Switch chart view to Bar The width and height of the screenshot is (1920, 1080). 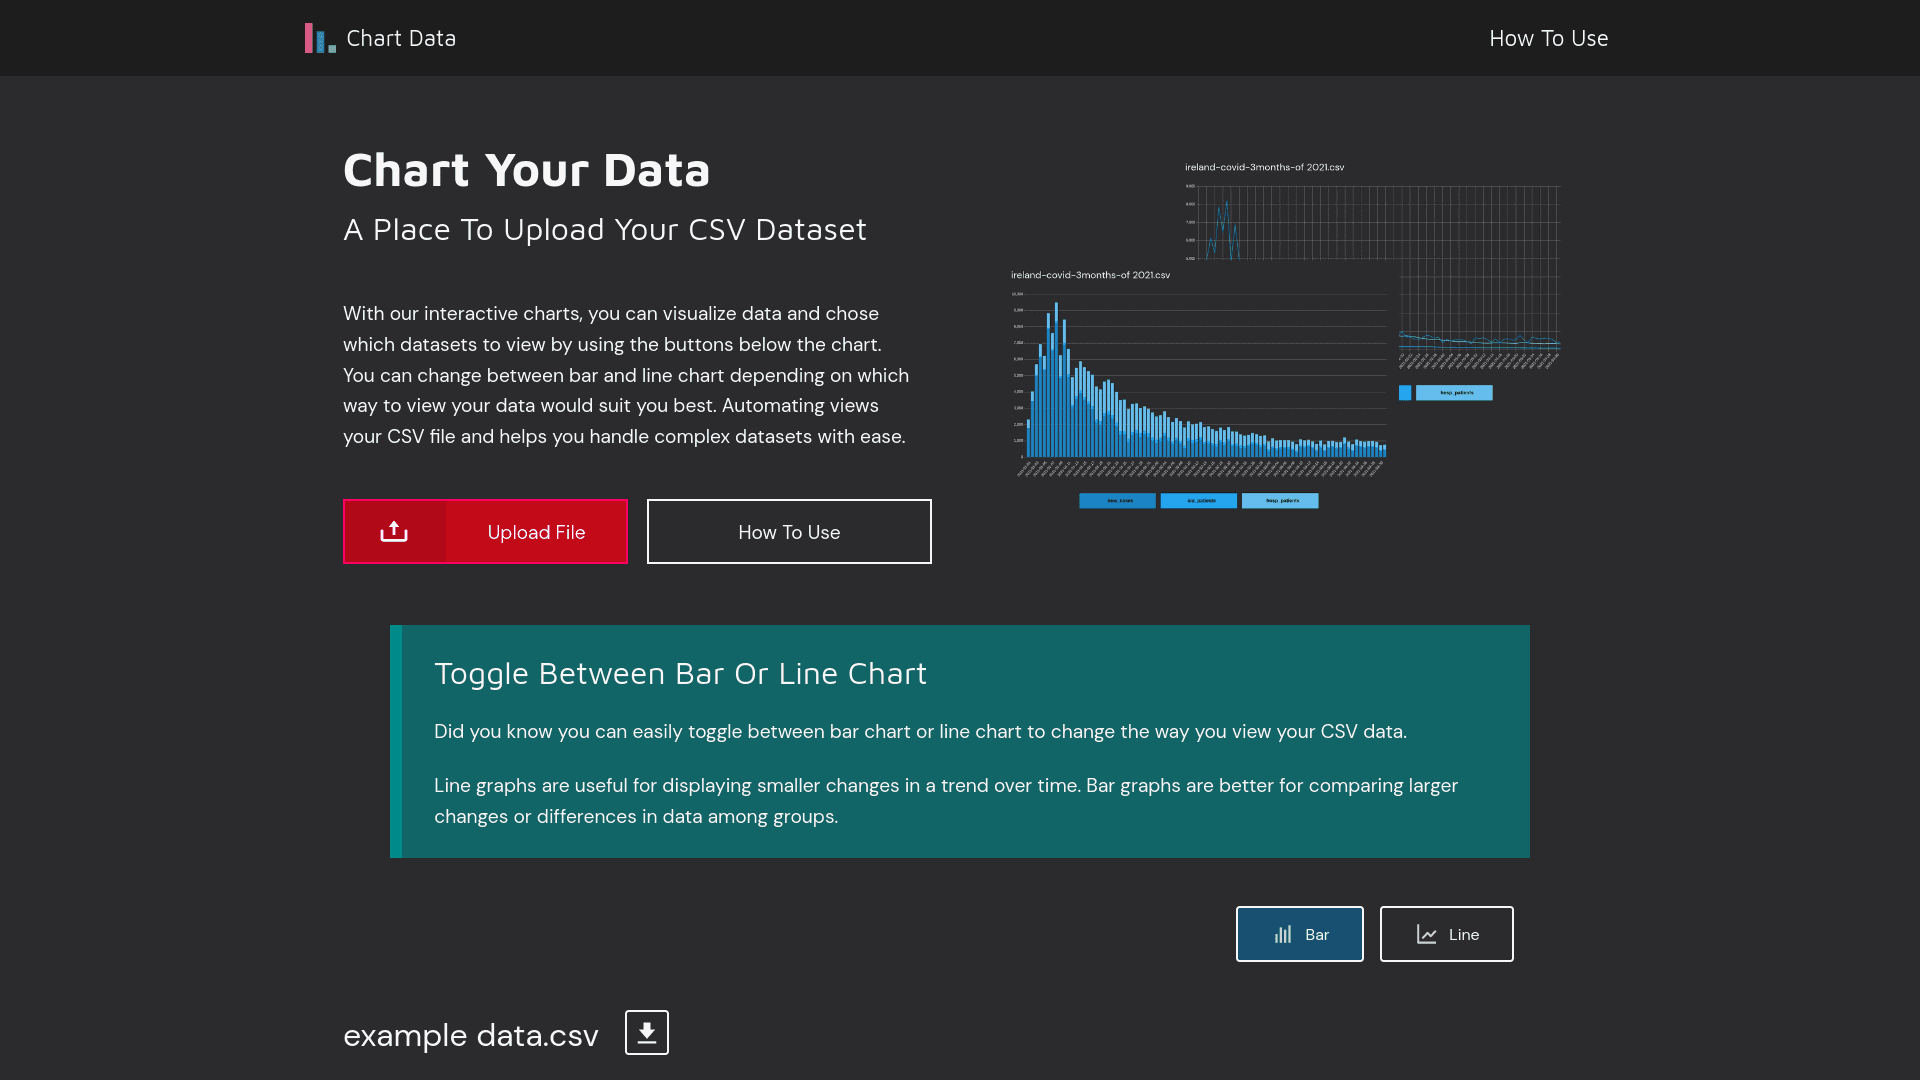1299,934
